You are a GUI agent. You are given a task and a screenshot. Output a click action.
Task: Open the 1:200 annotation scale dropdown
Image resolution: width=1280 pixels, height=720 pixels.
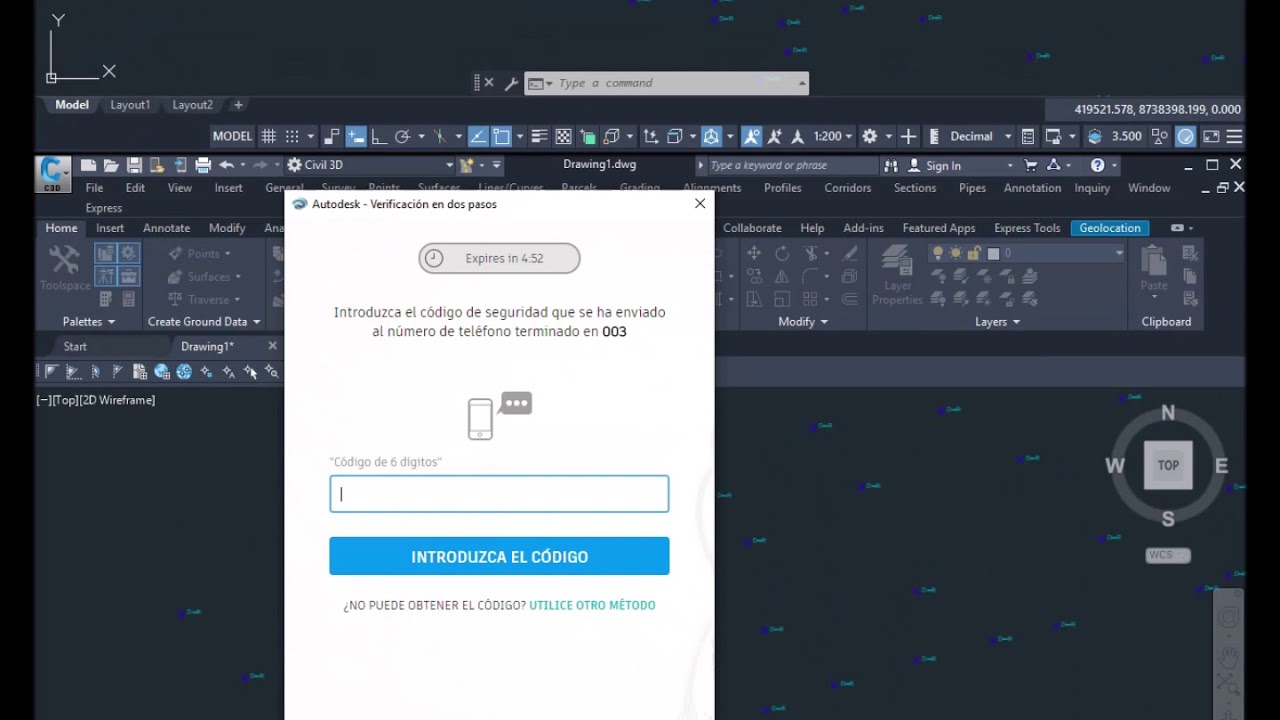[x=833, y=136]
